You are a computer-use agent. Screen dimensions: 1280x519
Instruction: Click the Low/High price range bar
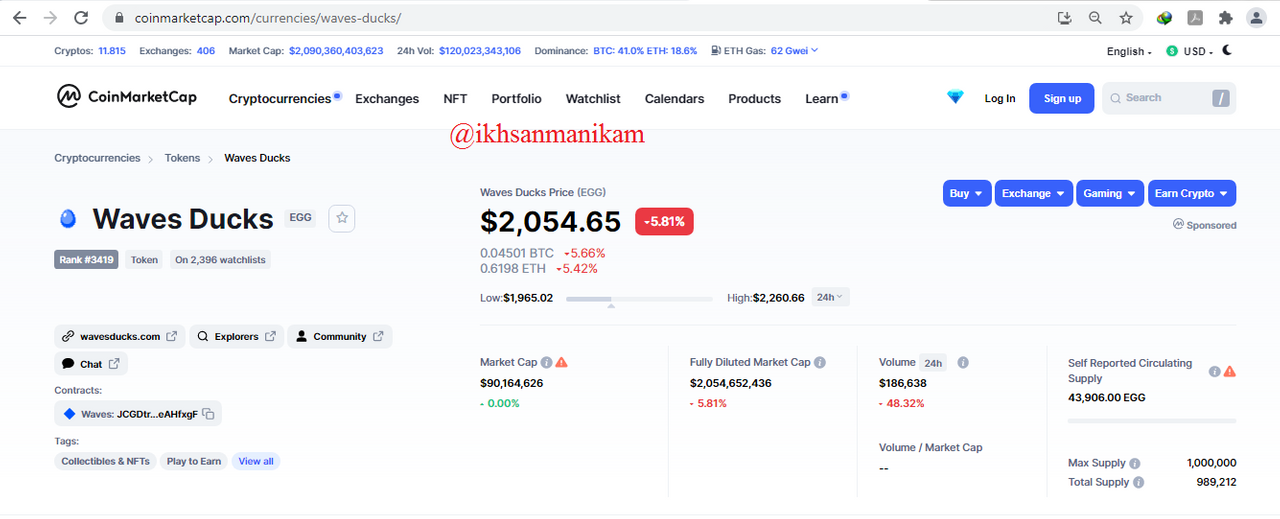pos(639,298)
